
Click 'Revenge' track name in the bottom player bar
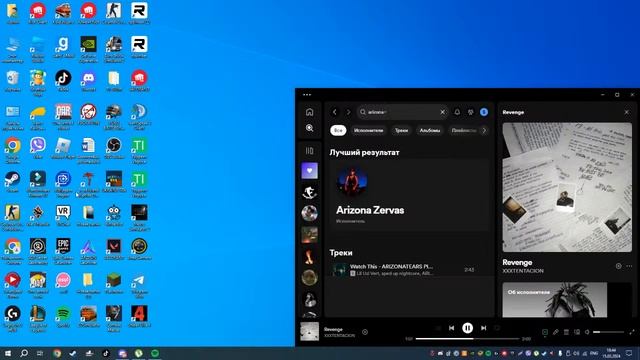tap(333, 329)
